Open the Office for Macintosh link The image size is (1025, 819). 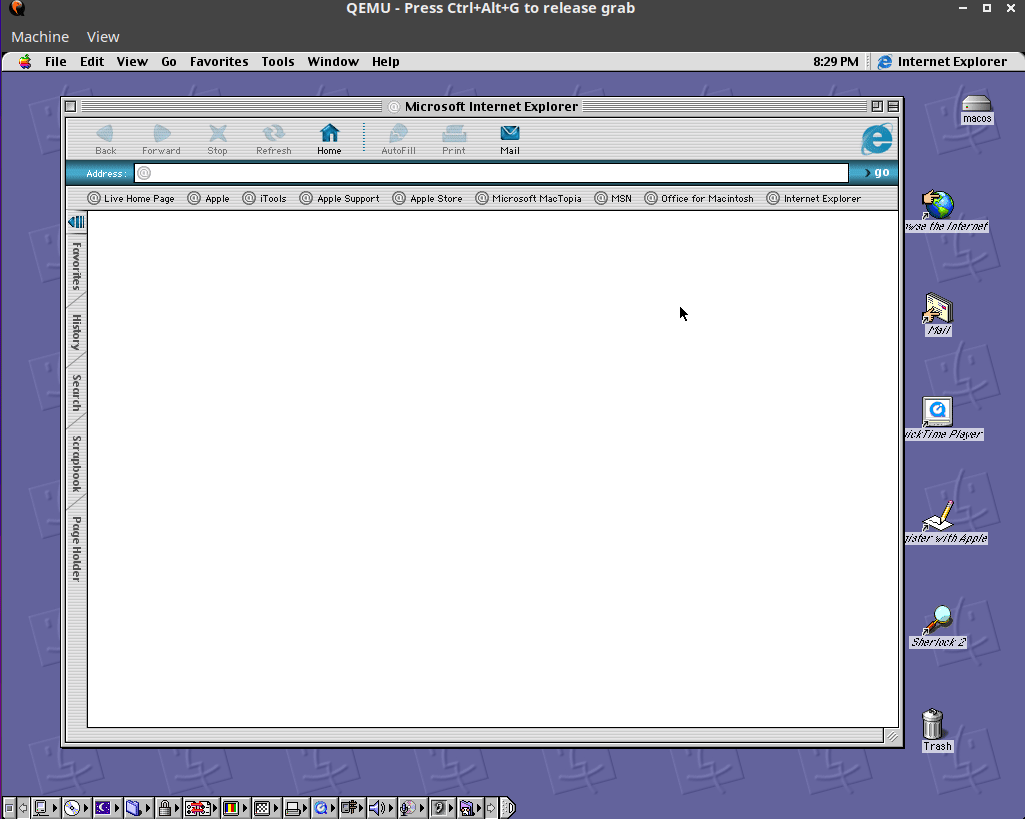(x=699, y=198)
